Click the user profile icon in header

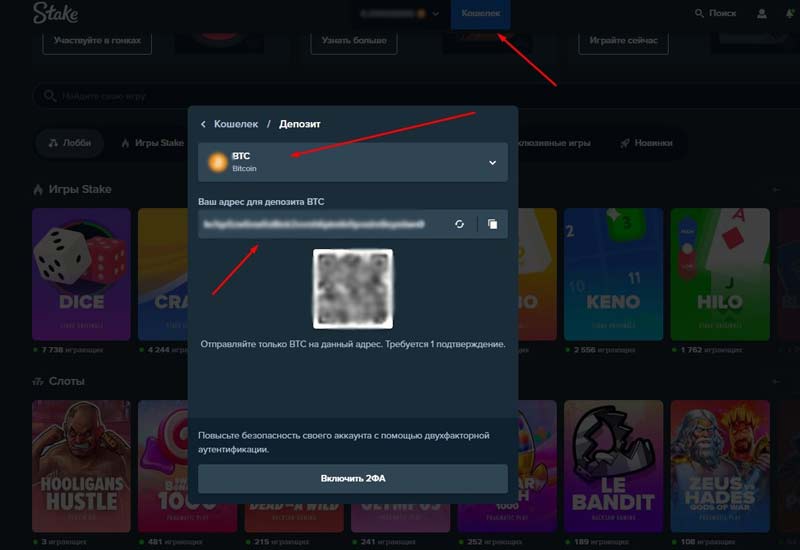pyautogui.click(x=762, y=13)
